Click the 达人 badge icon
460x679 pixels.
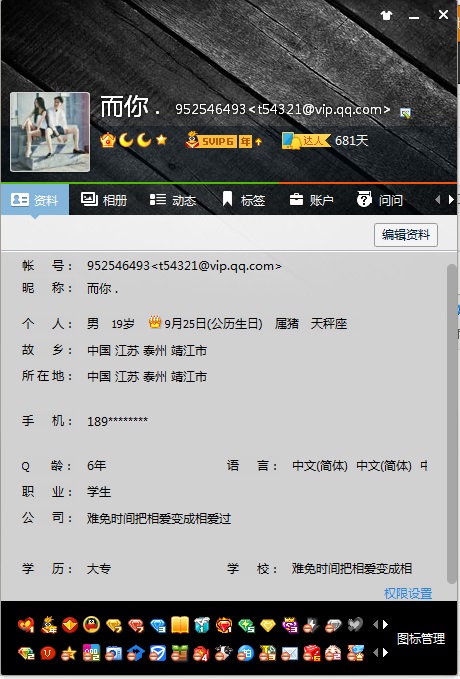coord(306,140)
